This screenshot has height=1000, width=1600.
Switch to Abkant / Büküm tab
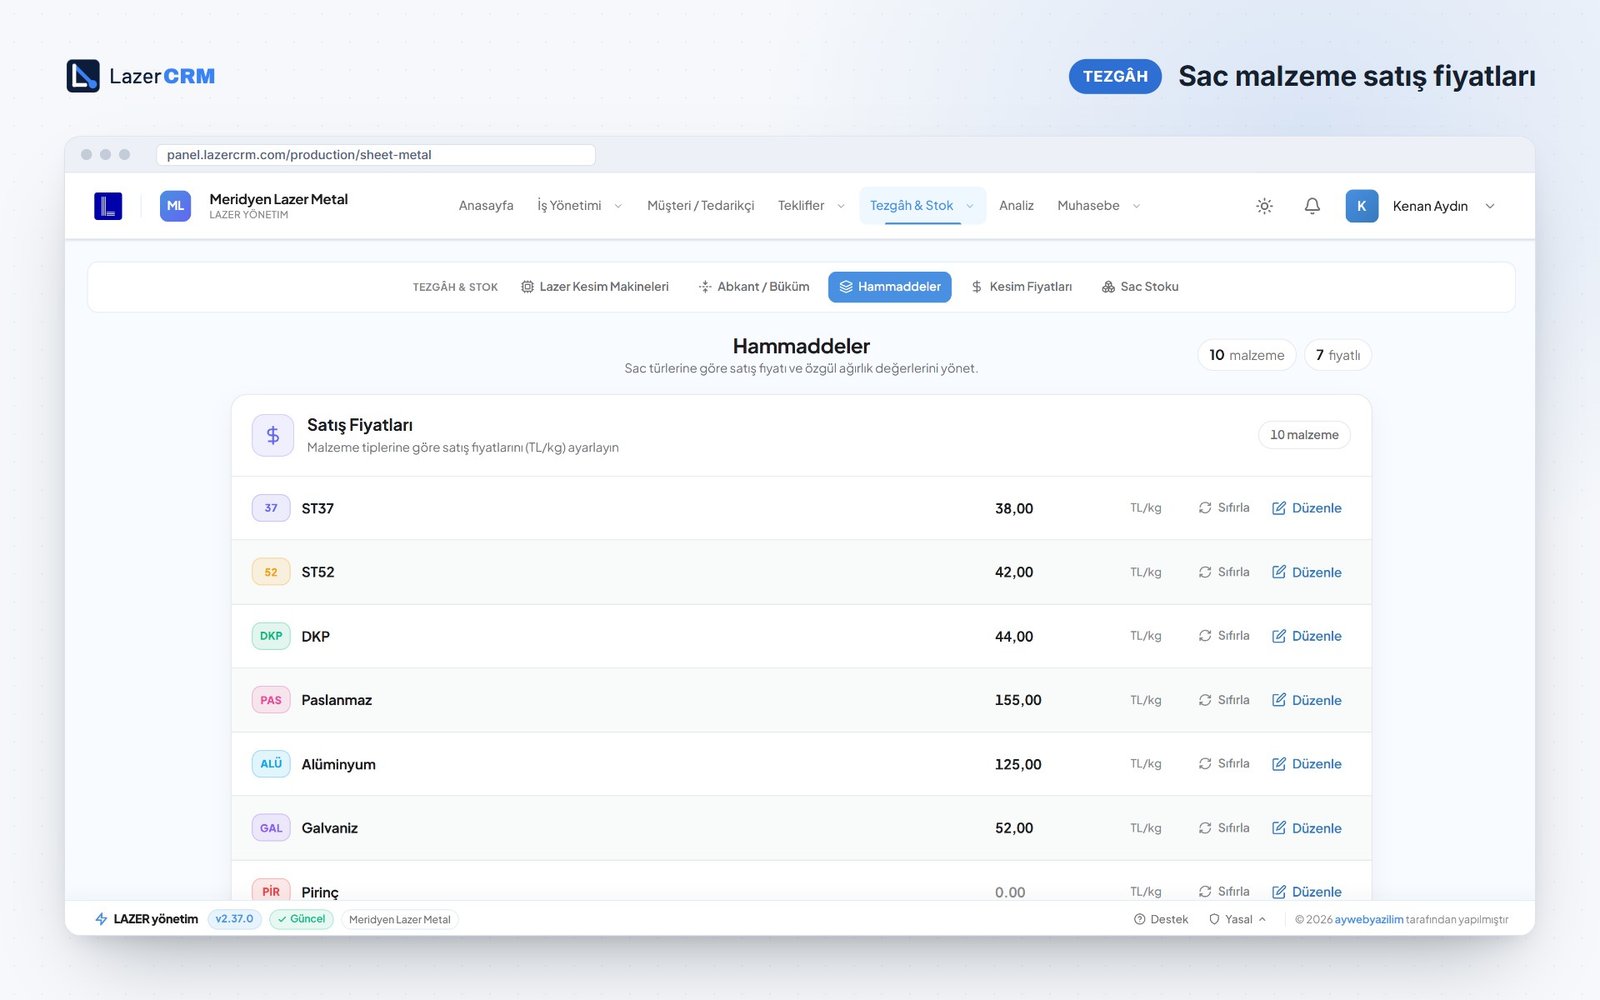click(754, 287)
